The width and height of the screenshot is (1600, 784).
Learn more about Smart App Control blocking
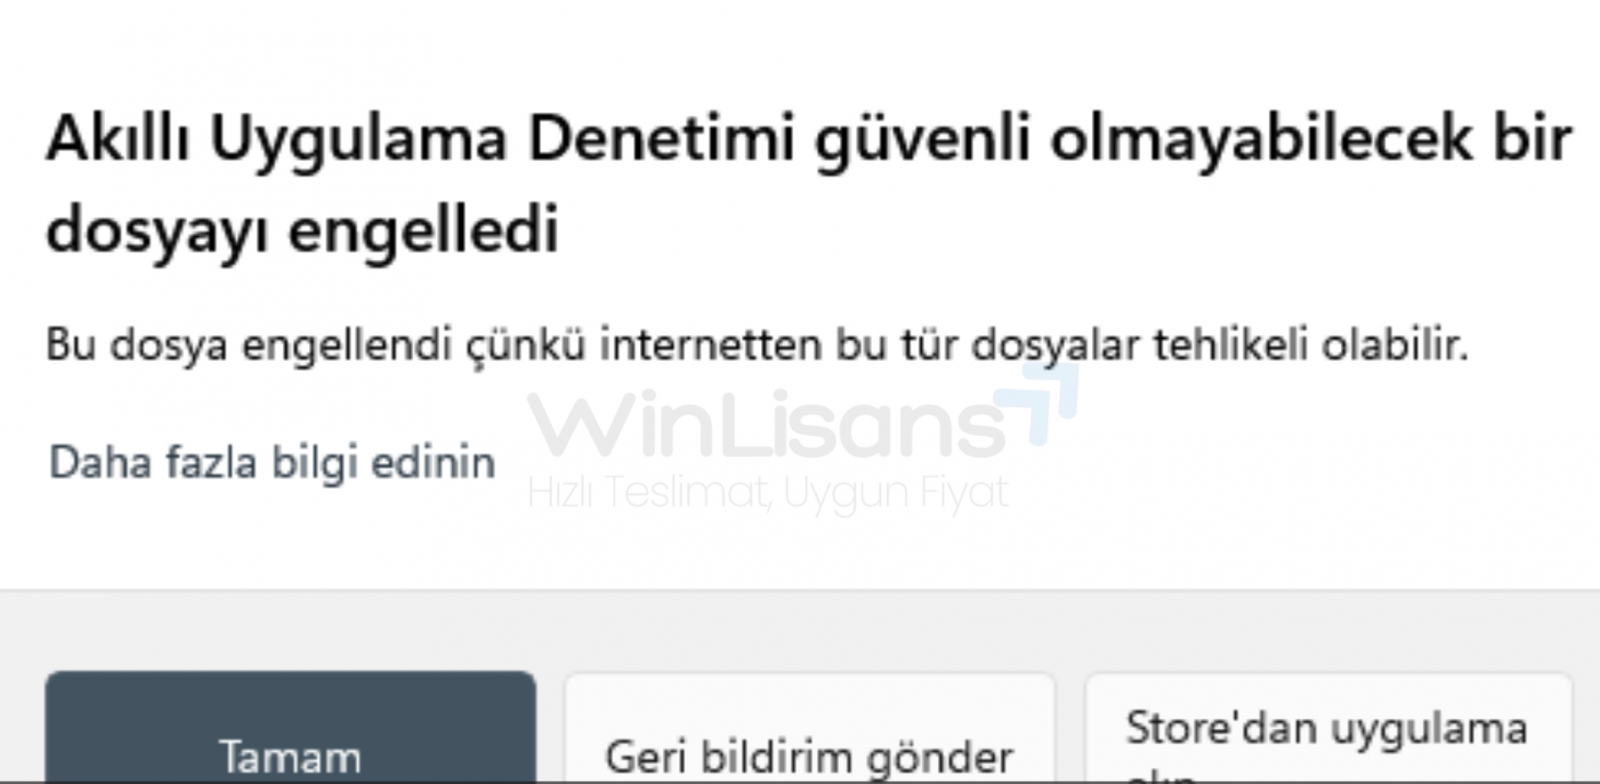[272, 464]
